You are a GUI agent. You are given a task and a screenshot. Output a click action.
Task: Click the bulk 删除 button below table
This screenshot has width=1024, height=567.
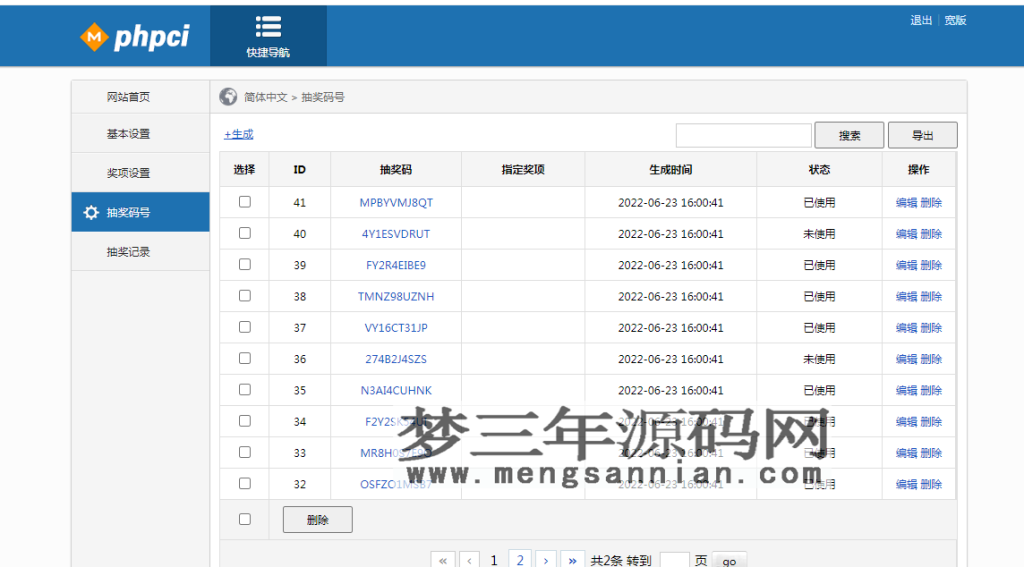click(317, 520)
